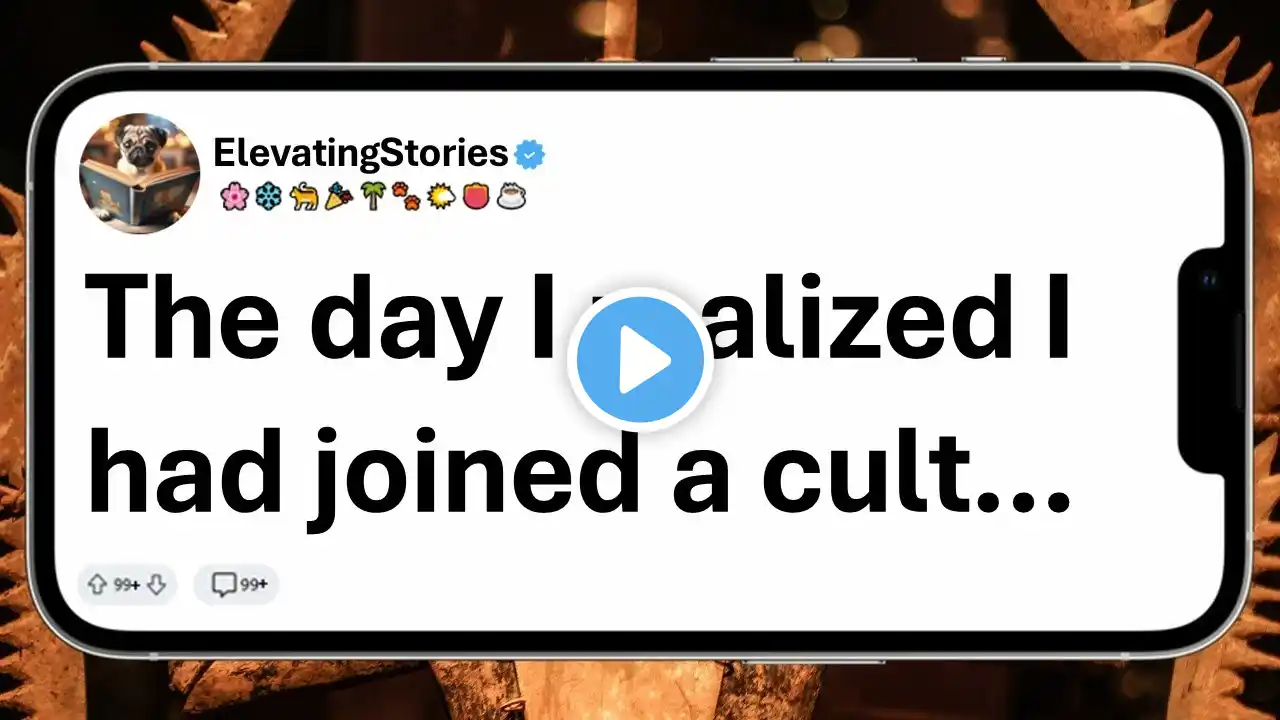1280x720 pixels.
Task: Click the blue verified checkmark badge
Action: tap(530, 154)
